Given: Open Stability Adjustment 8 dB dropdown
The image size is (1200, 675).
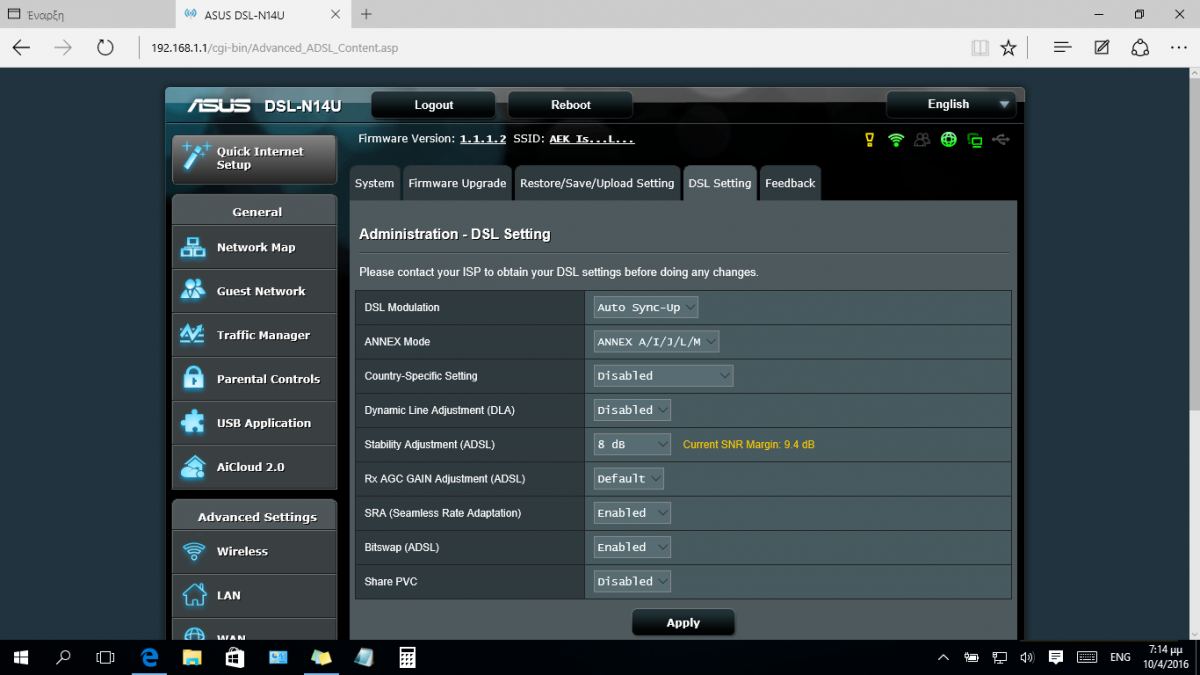Looking at the screenshot, I should point(632,444).
